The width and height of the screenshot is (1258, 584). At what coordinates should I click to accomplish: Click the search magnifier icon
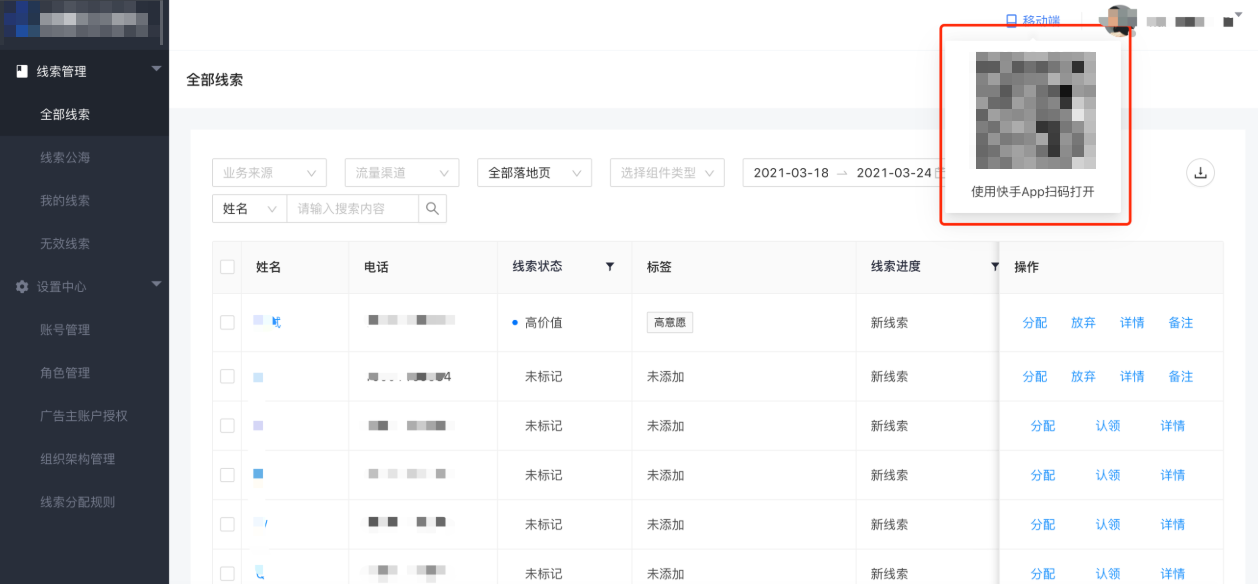pos(432,209)
